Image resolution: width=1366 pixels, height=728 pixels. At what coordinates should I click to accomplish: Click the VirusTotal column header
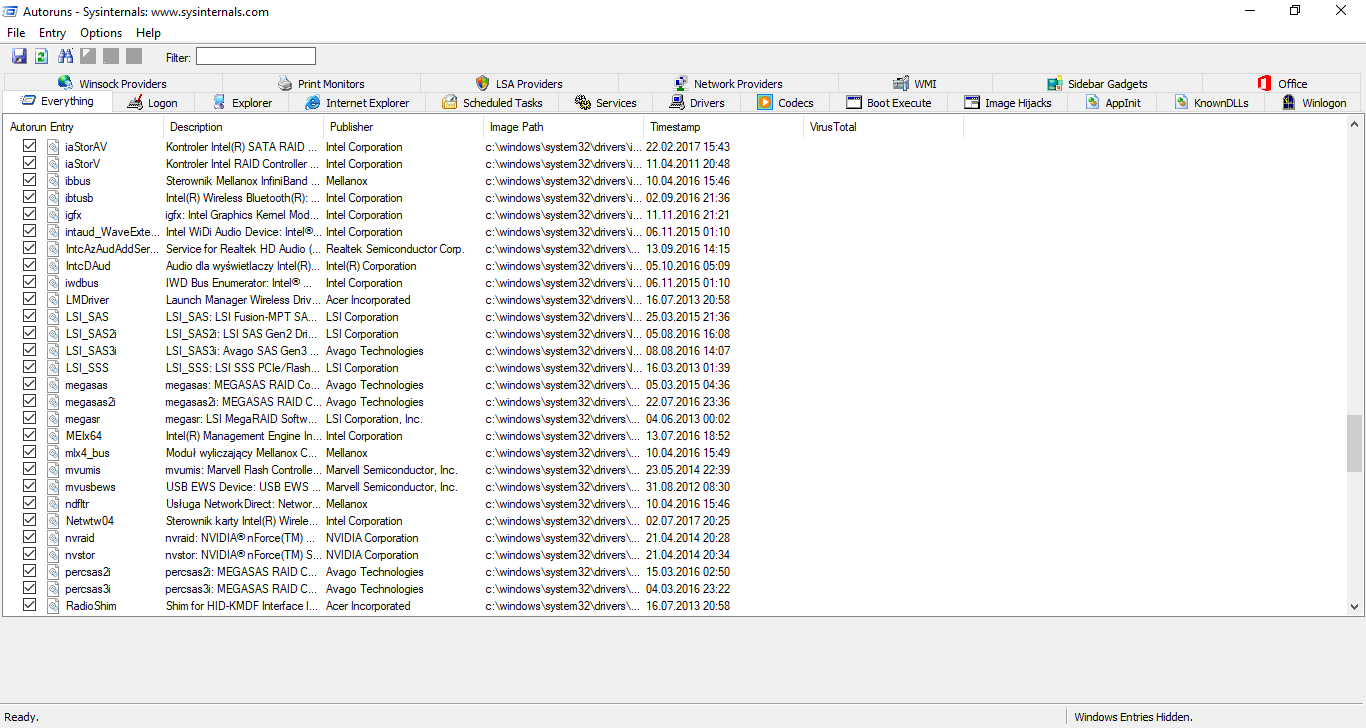tap(883, 127)
